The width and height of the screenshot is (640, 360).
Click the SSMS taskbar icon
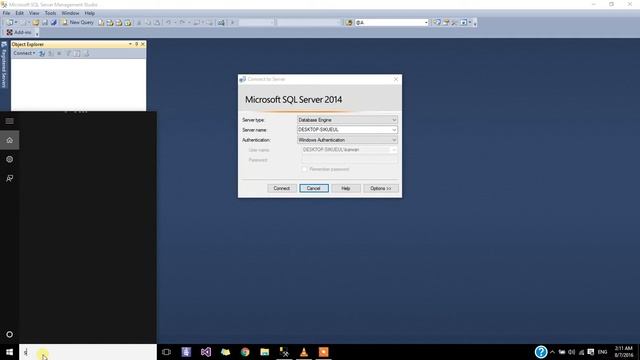(x=284, y=352)
